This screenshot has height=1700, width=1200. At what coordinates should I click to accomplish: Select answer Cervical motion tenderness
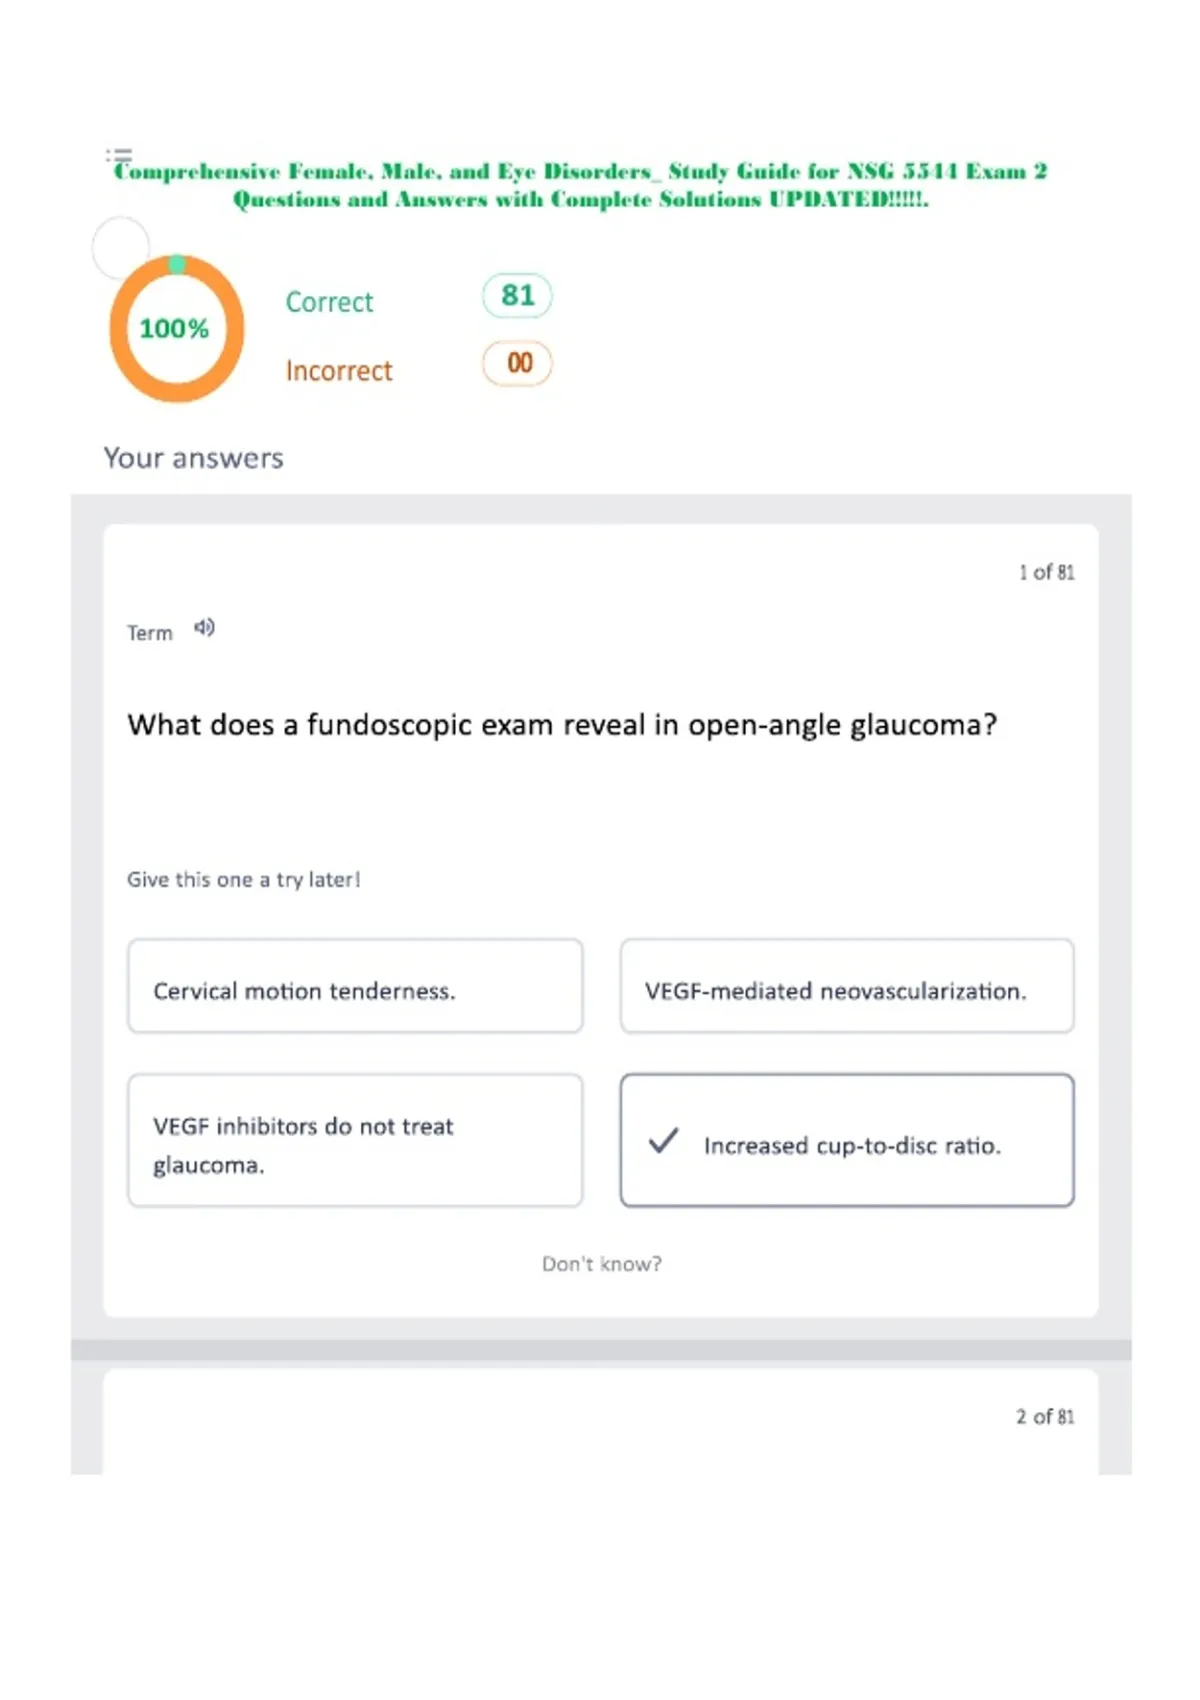(x=355, y=986)
